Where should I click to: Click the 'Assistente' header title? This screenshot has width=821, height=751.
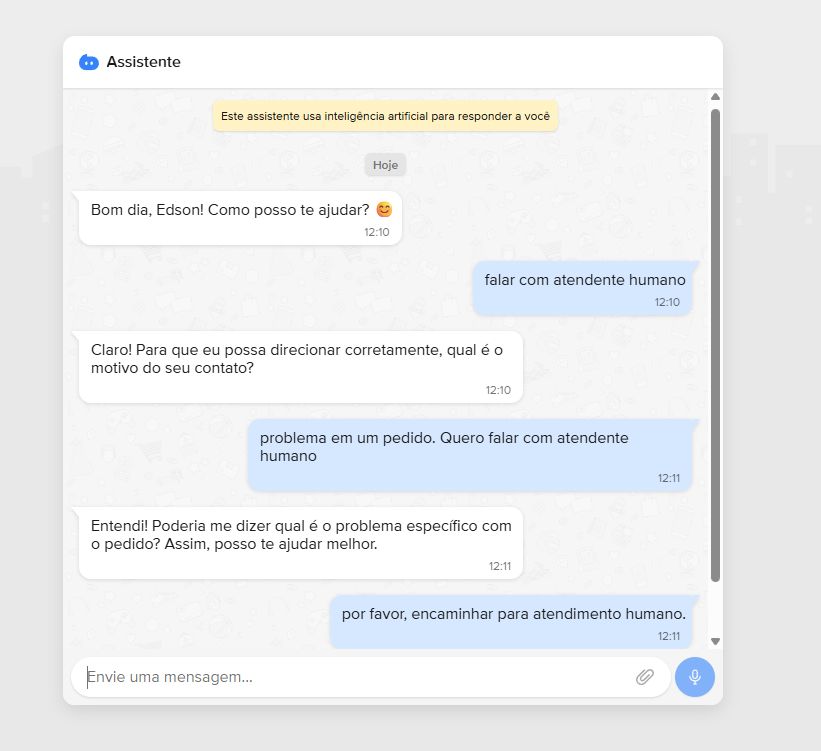click(143, 62)
